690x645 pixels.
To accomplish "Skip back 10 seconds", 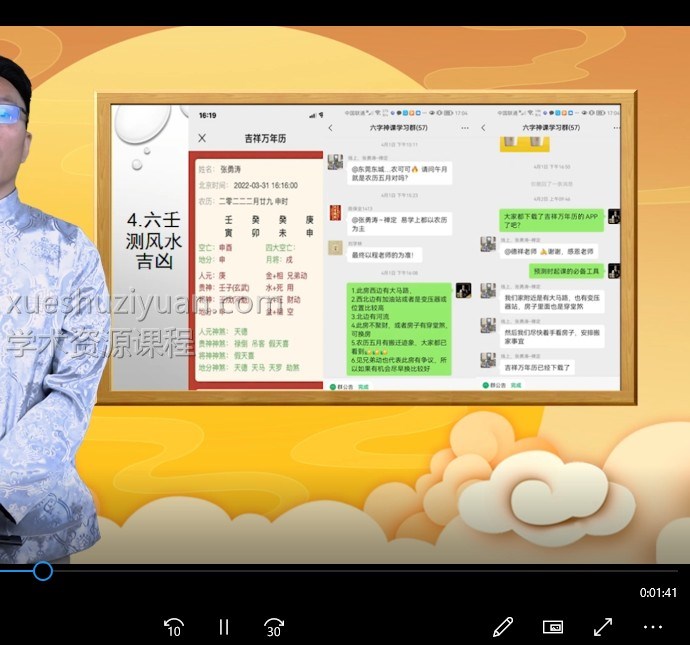I will point(174,627).
